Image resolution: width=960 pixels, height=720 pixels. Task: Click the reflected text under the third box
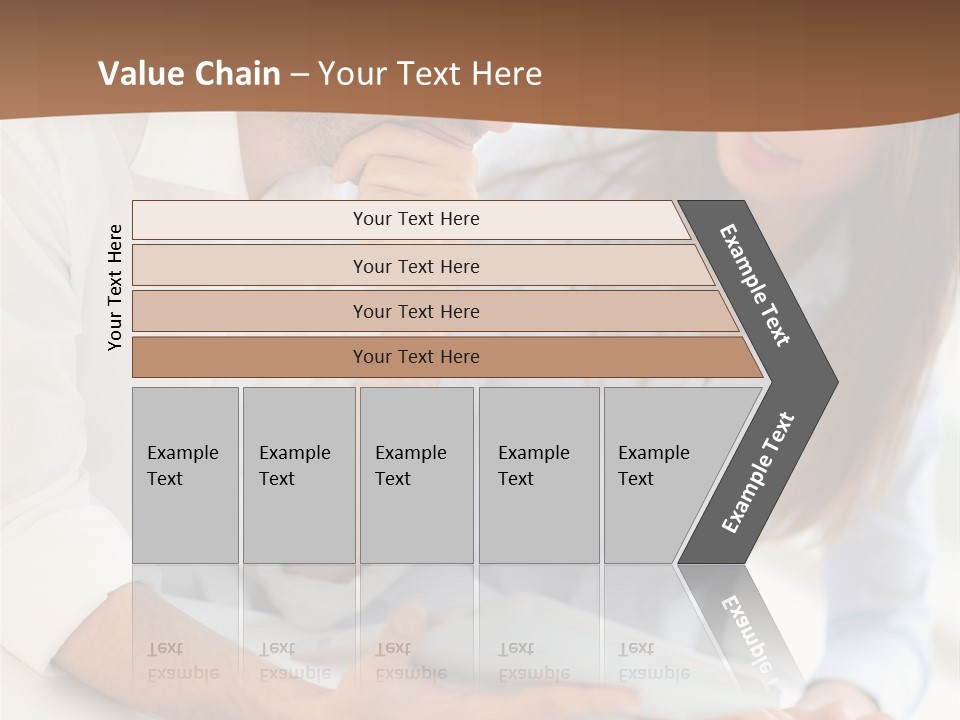point(410,661)
